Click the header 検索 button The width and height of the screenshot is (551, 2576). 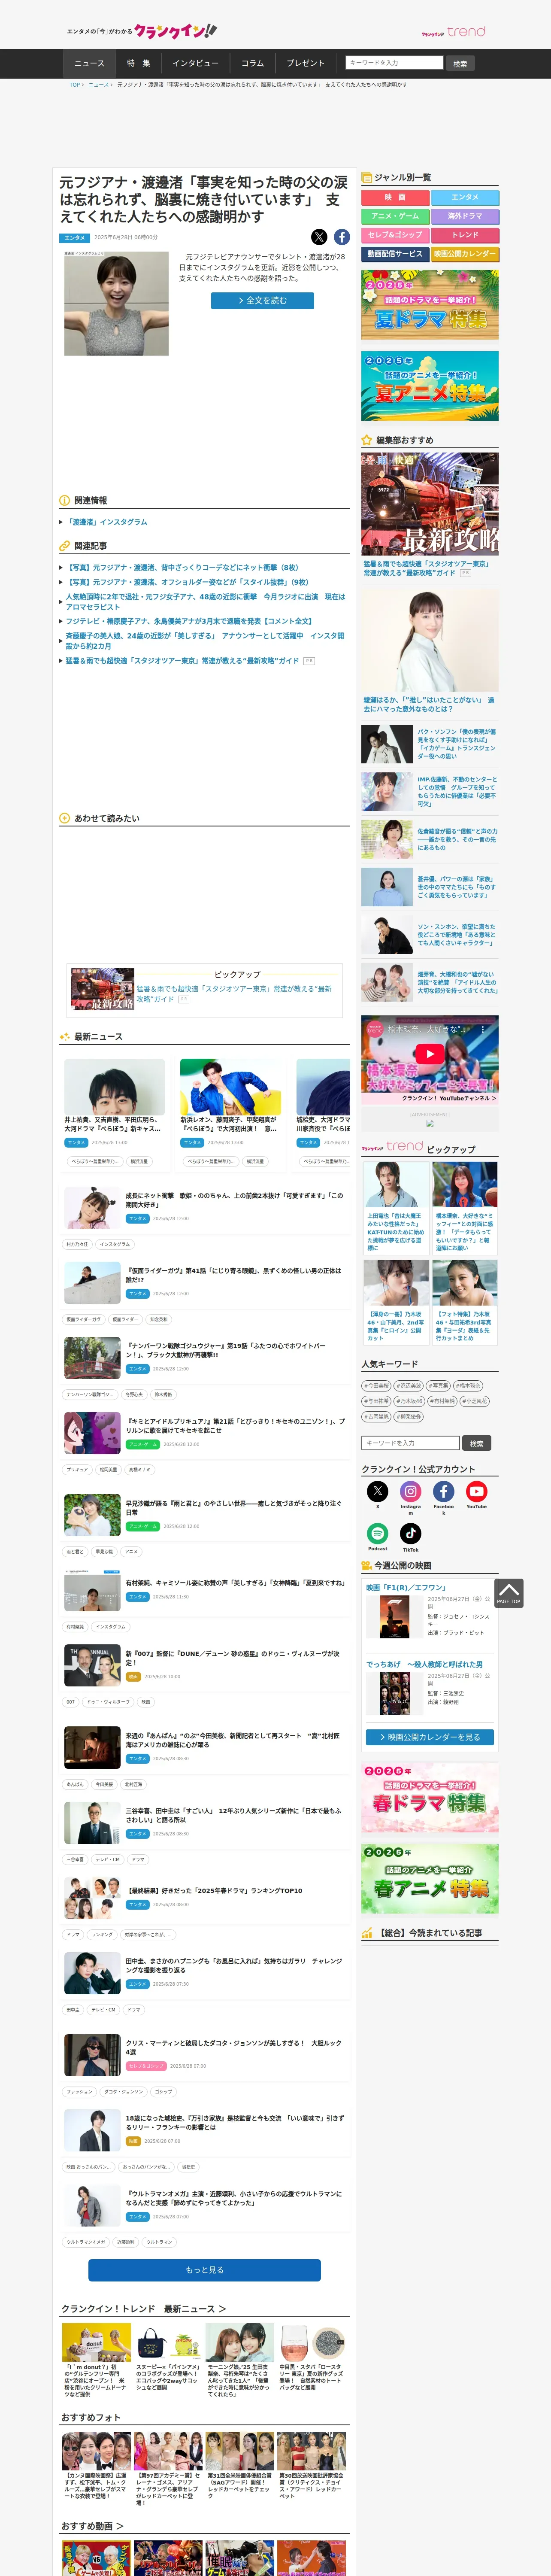460,63
